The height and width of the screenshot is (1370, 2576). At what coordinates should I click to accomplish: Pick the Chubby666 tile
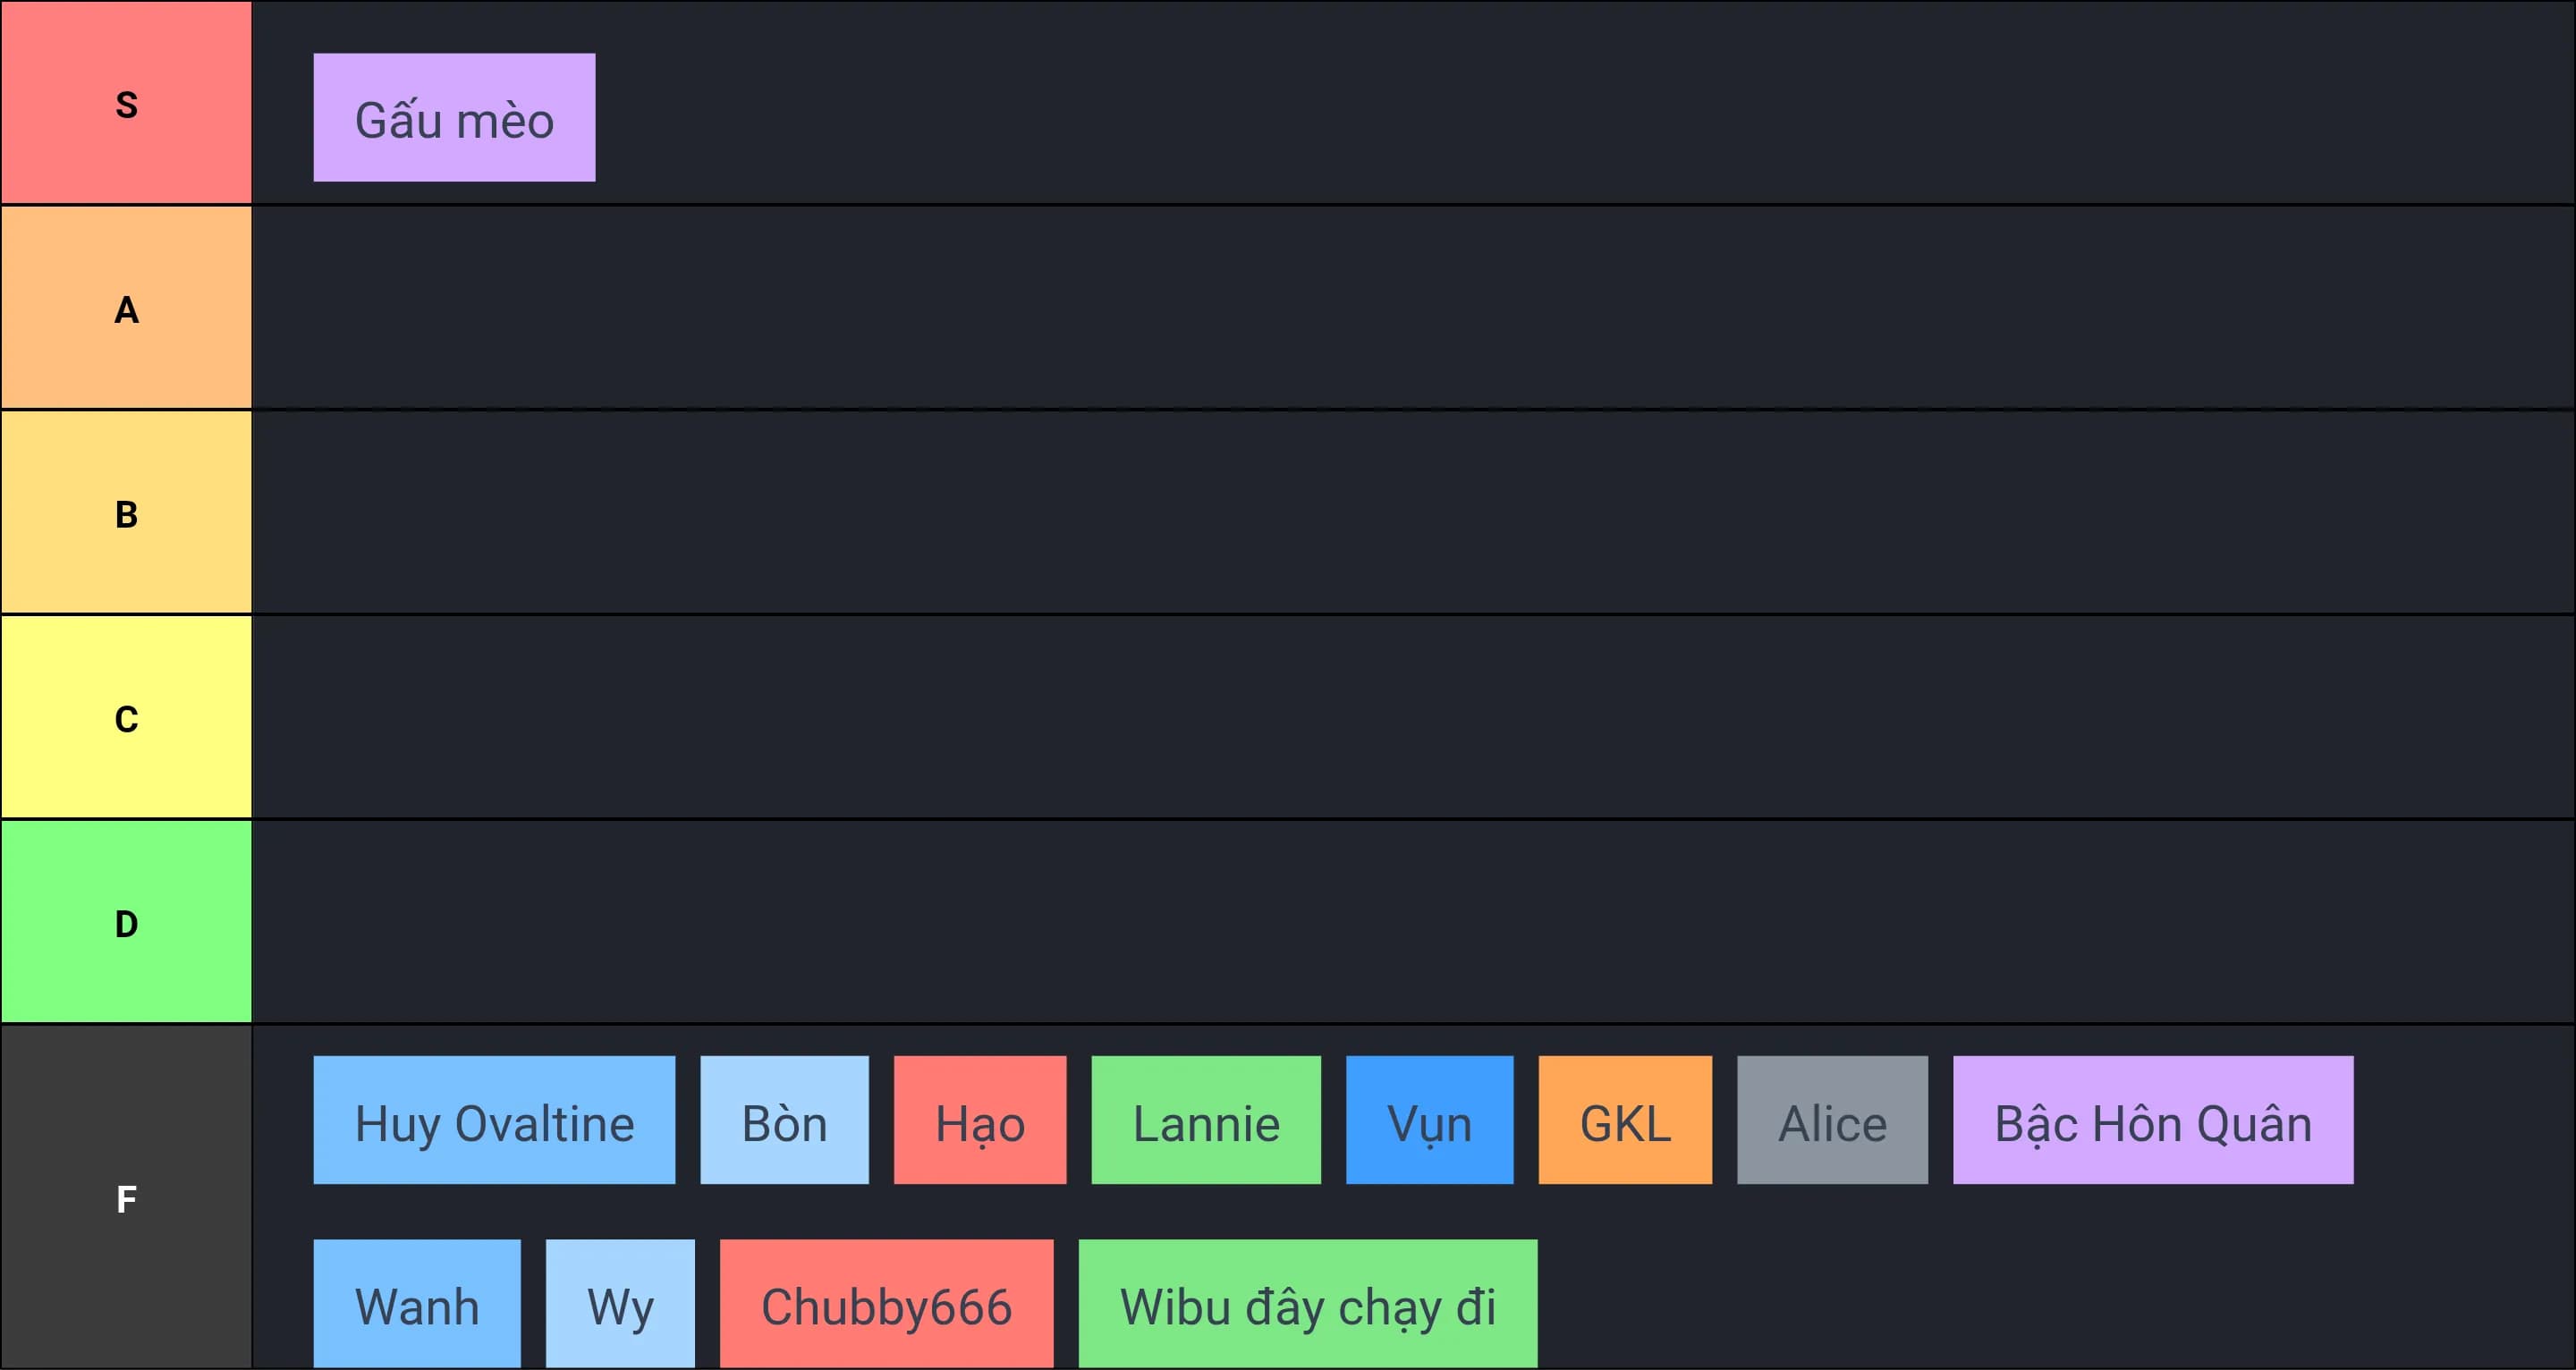(886, 1304)
